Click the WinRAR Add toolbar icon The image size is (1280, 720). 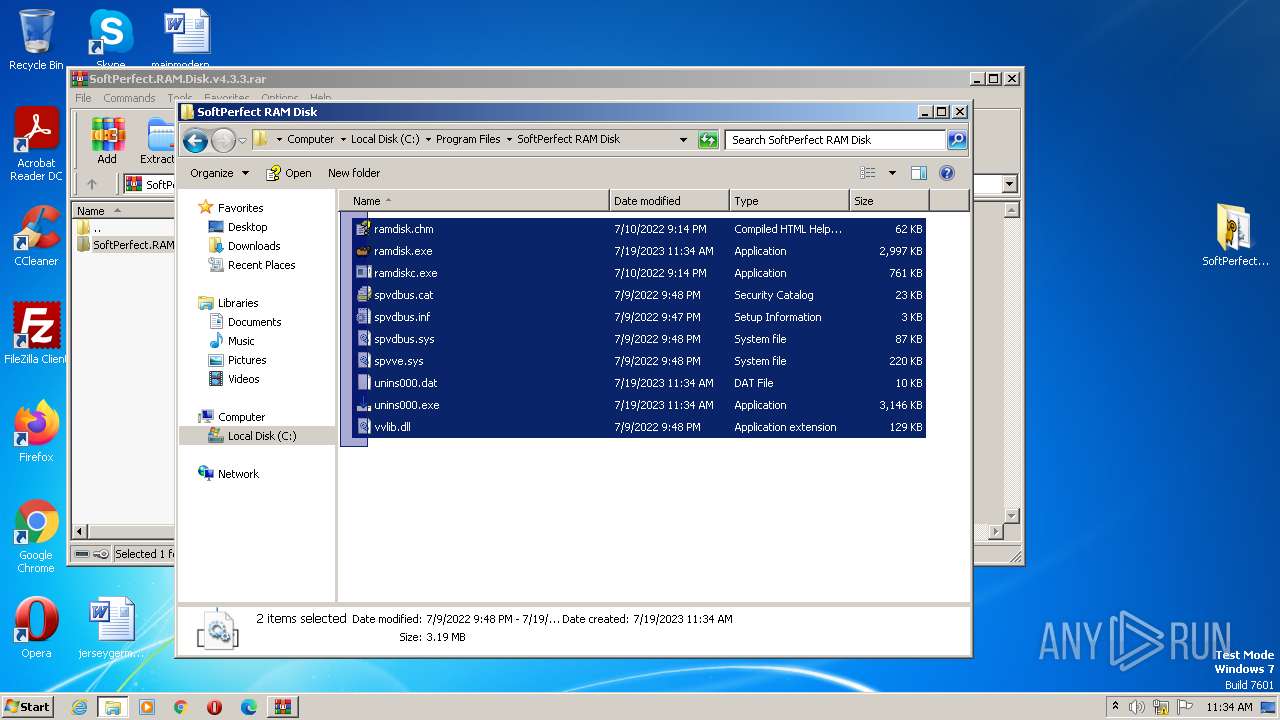(107, 141)
